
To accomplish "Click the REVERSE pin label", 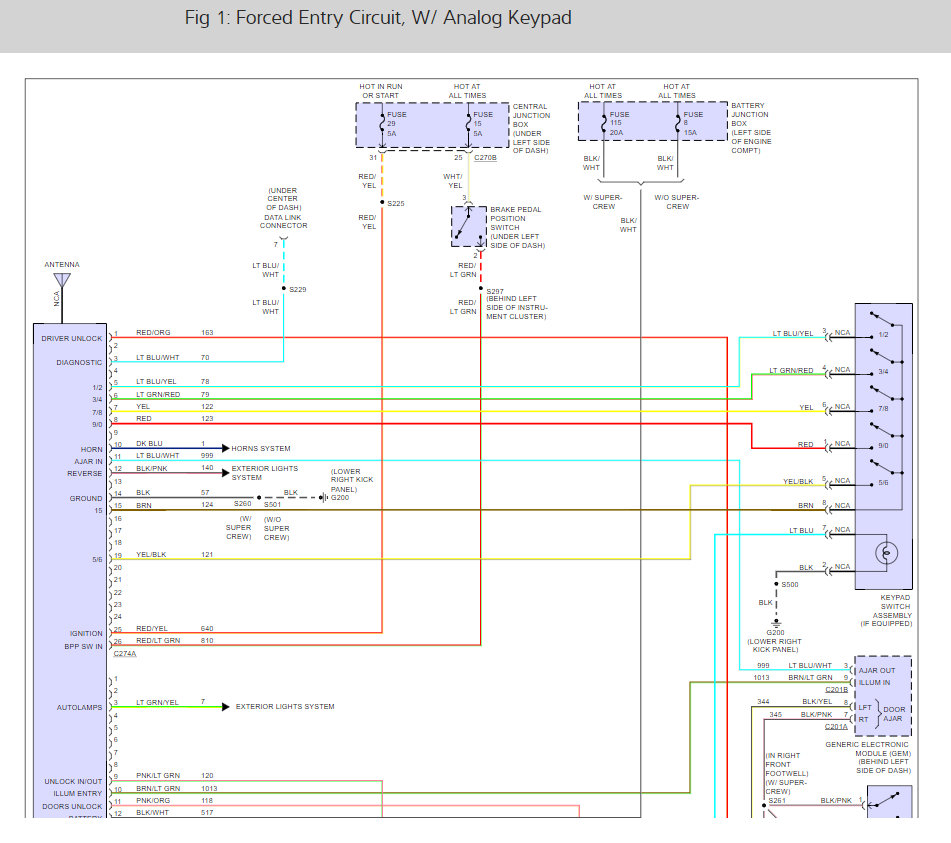I will pos(84,474).
